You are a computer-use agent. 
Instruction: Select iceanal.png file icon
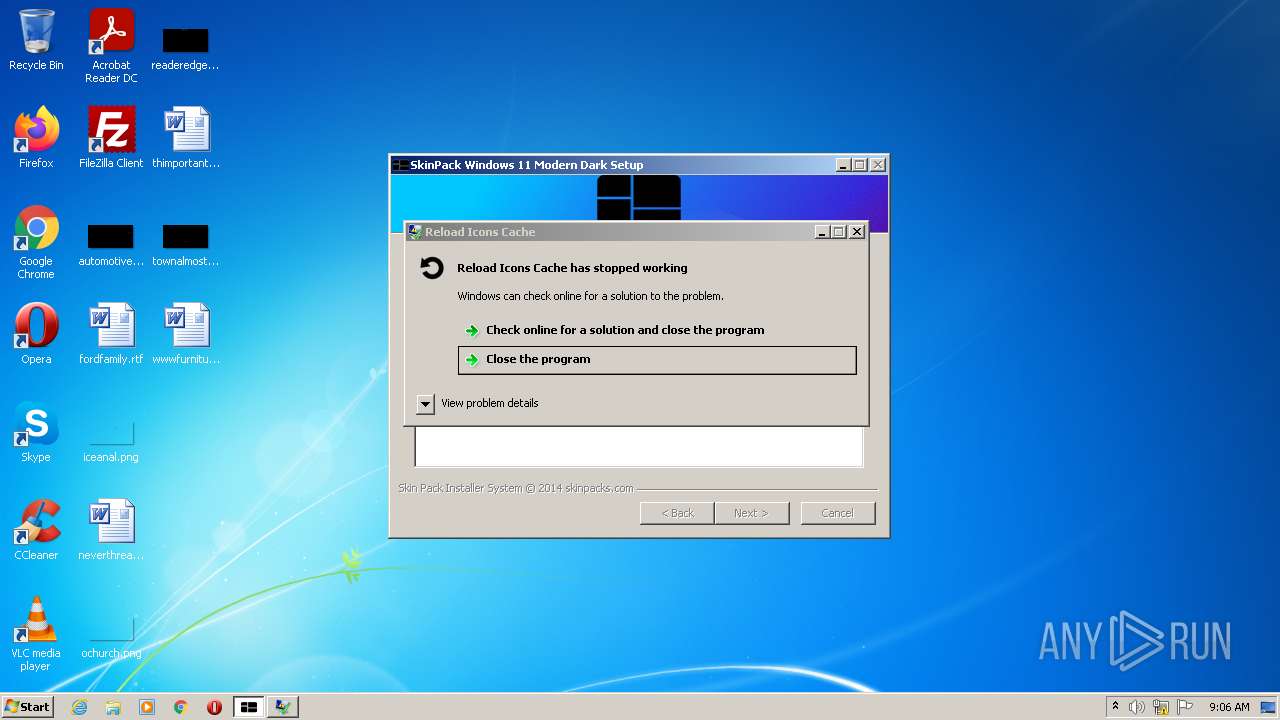click(111, 441)
